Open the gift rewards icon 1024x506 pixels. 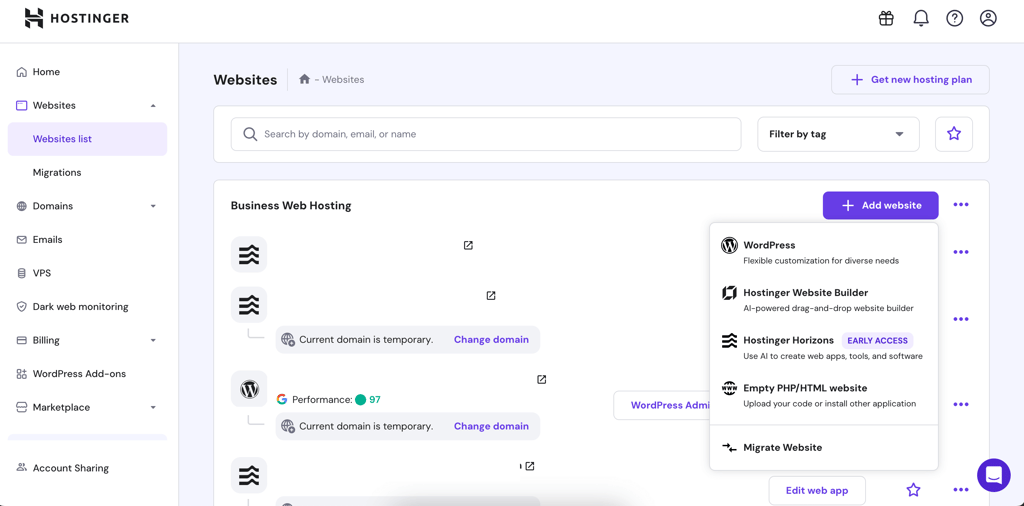tap(886, 18)
